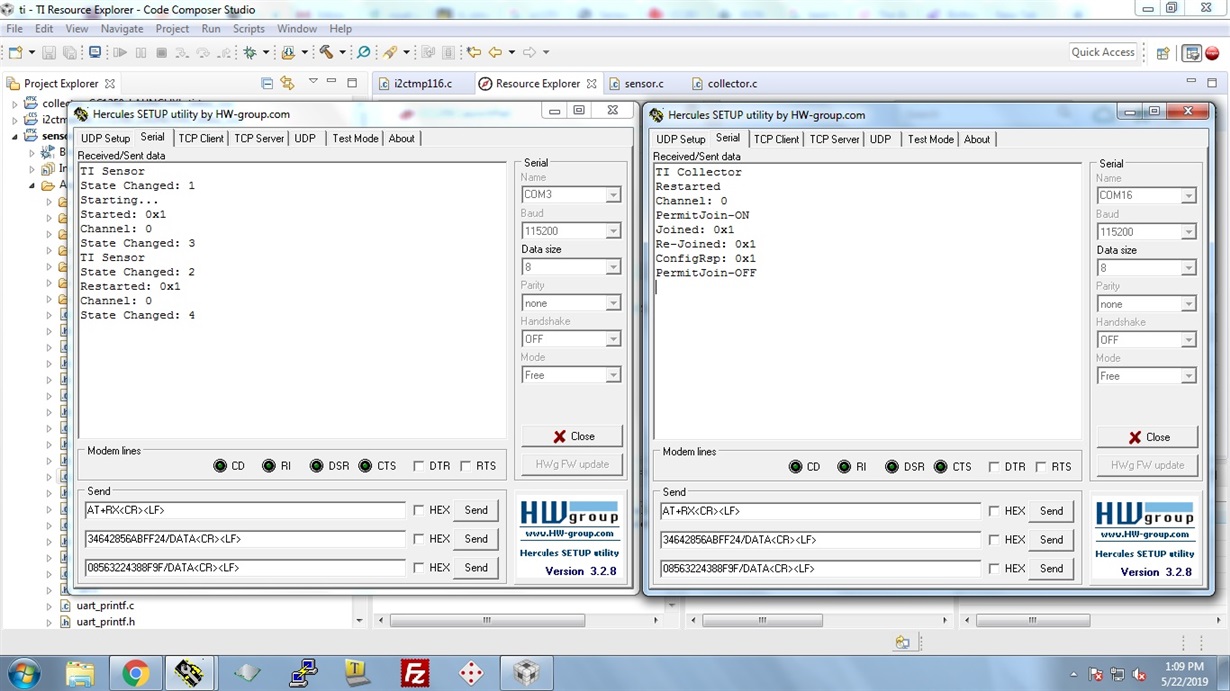The height and width of the screenshot is (691, 1230).
Task: Open COM3 Name dropdown in left window
Action: [613, 195]
